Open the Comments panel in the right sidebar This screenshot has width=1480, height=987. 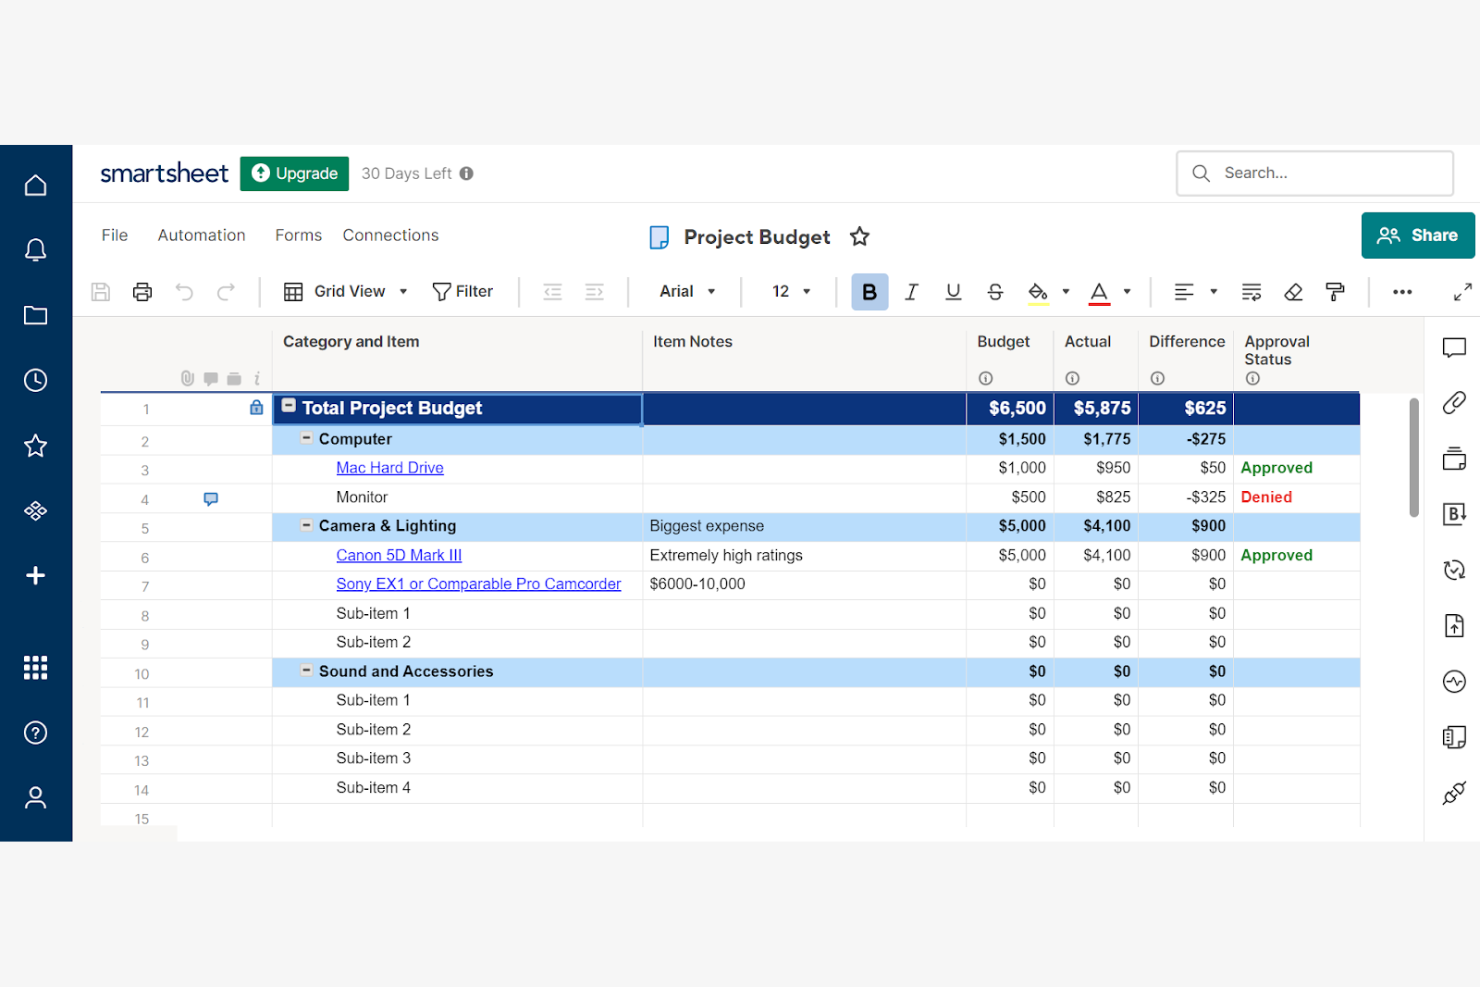(x=1453, y=348)
